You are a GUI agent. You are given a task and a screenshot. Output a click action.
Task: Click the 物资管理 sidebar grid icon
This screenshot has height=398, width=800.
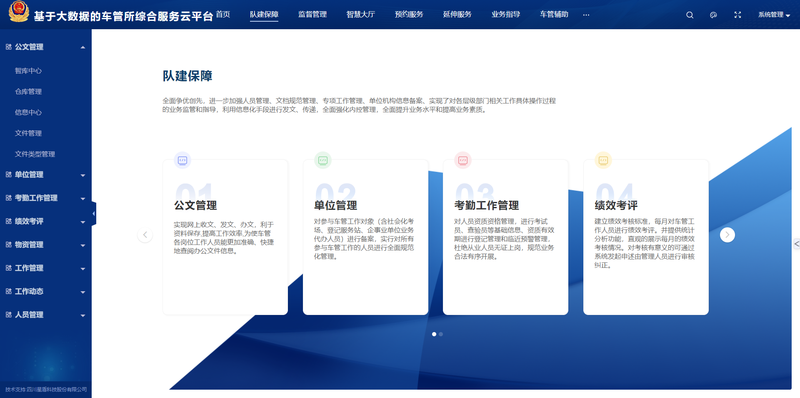click(x=8, y=244)
